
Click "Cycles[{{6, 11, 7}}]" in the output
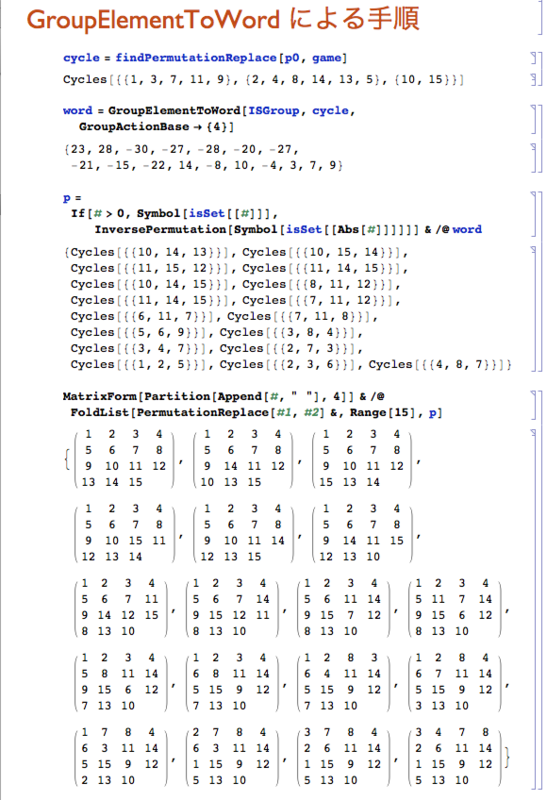pos(141,316)
